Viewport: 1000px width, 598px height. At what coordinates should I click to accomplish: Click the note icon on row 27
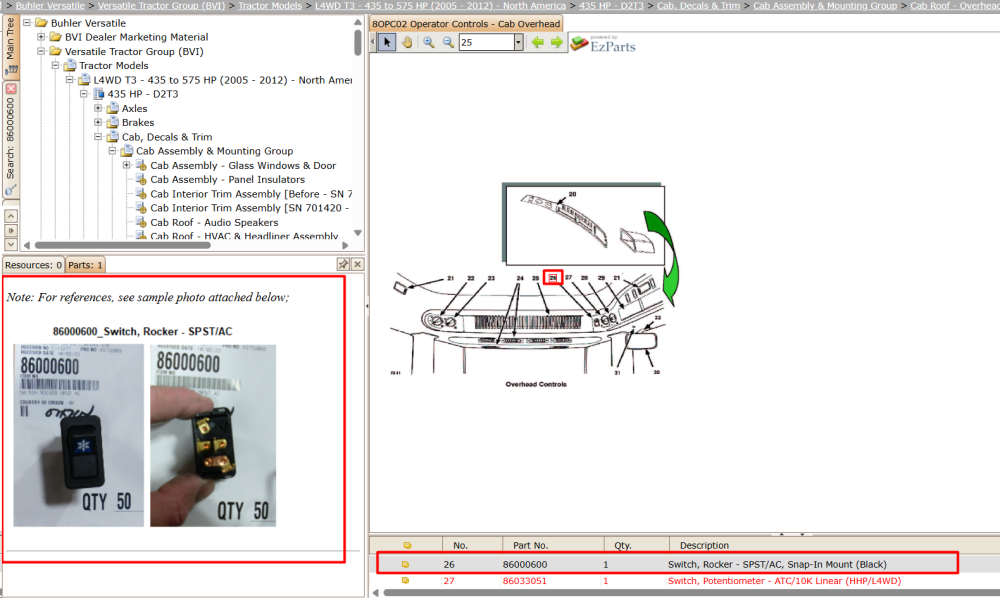coord(405,581)
